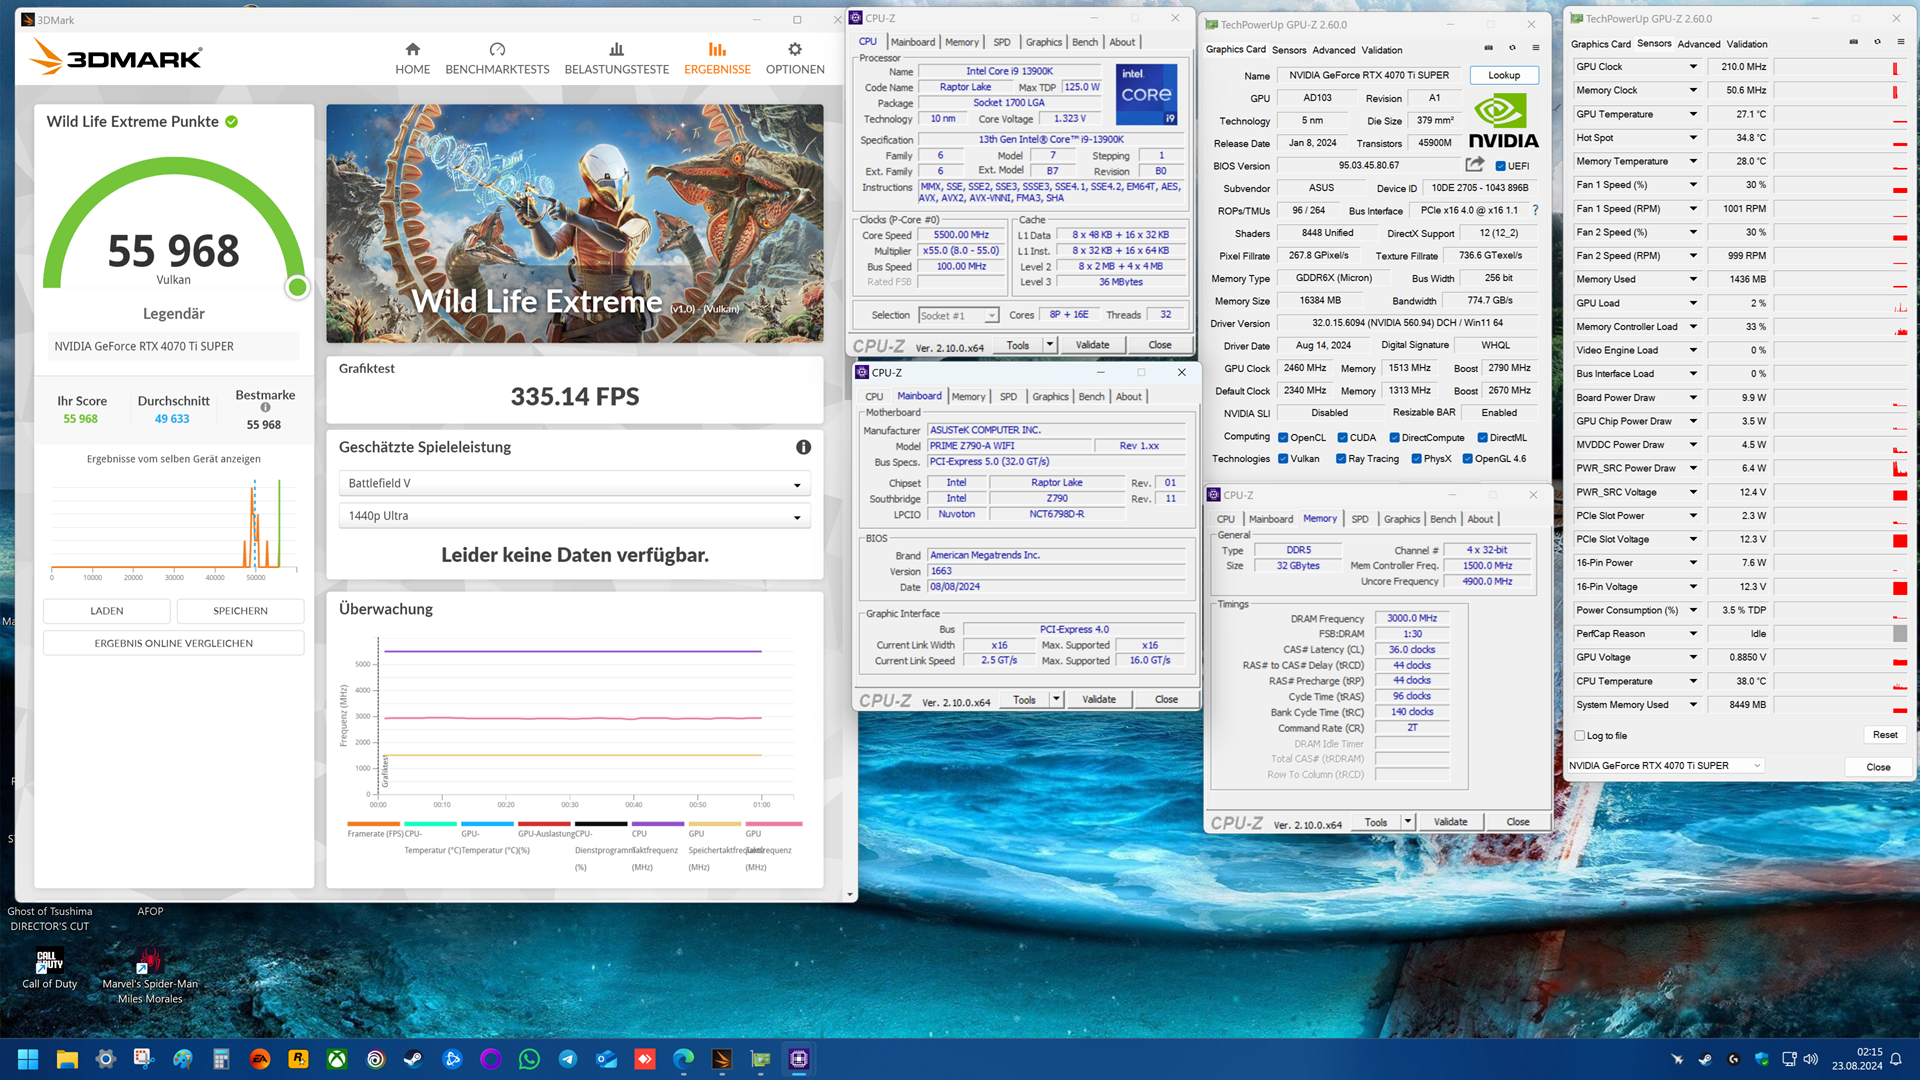Expand GPU Clock sensor dropdown
Screen dimensions: 1920x1080
point(1693,67)
